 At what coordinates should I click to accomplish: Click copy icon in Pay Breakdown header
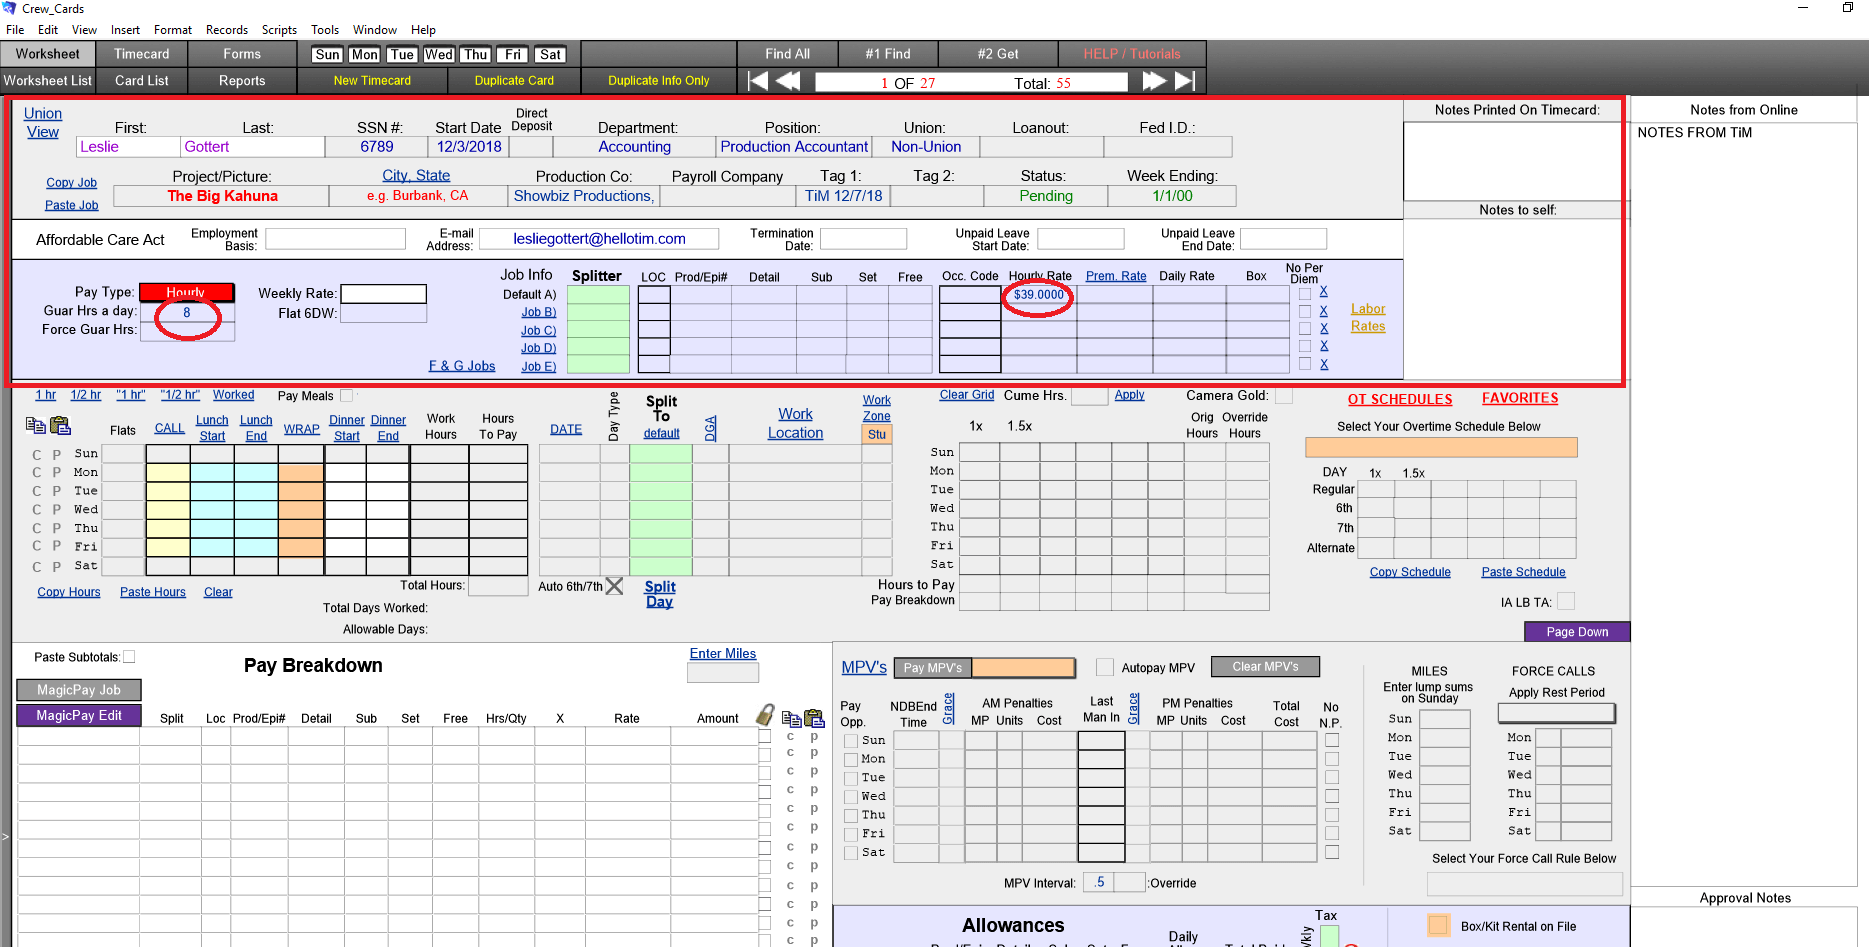pos(791,718)
